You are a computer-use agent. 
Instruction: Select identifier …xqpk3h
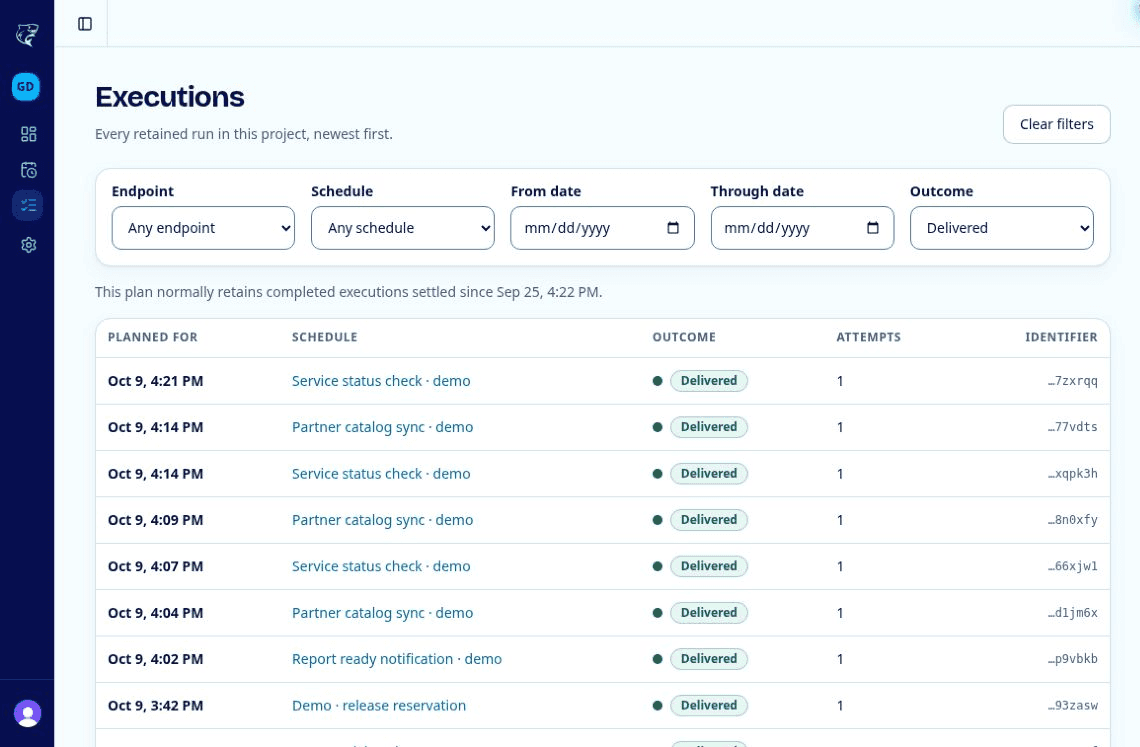[x=1072, y=474]
